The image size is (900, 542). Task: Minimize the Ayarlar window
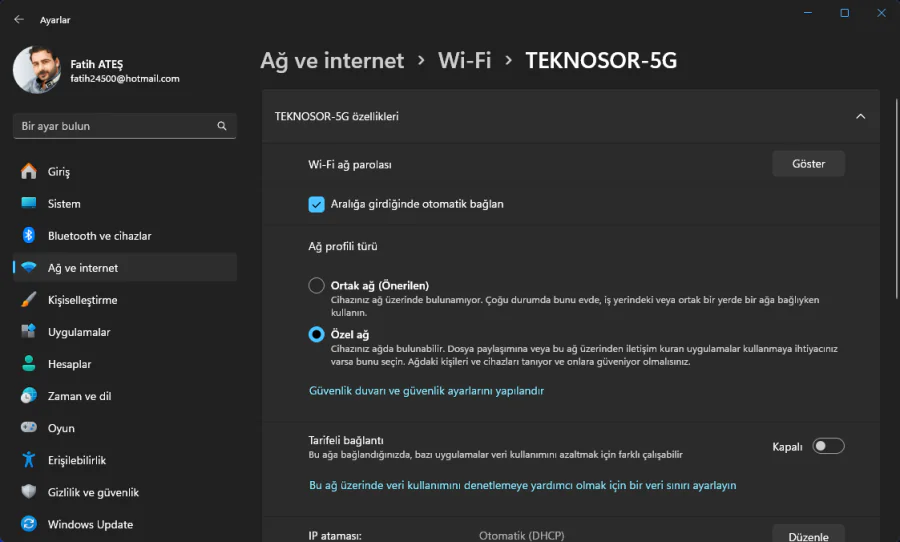pos(808,13)
